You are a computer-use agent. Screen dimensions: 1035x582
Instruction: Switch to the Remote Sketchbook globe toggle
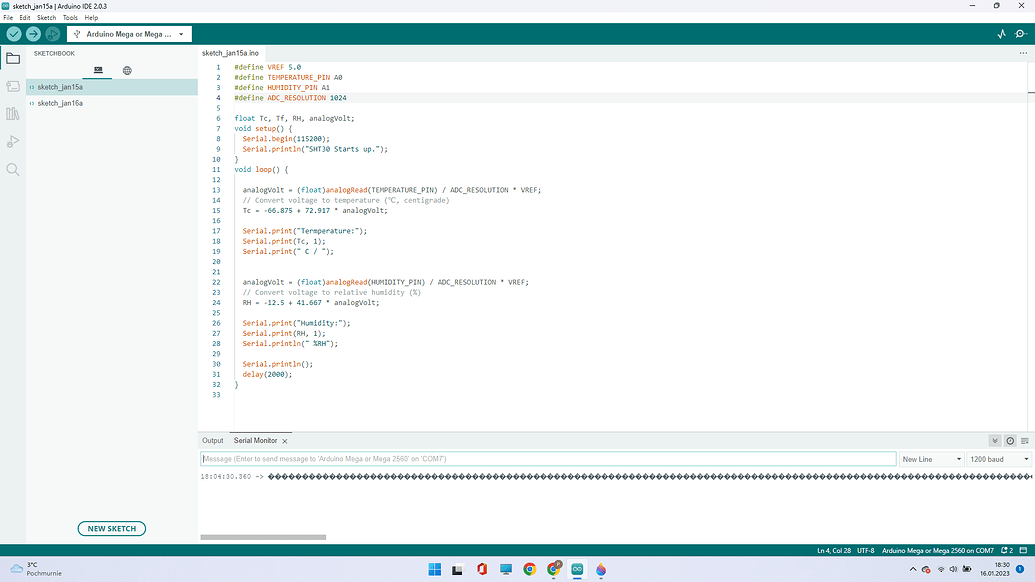pos(126,69)
